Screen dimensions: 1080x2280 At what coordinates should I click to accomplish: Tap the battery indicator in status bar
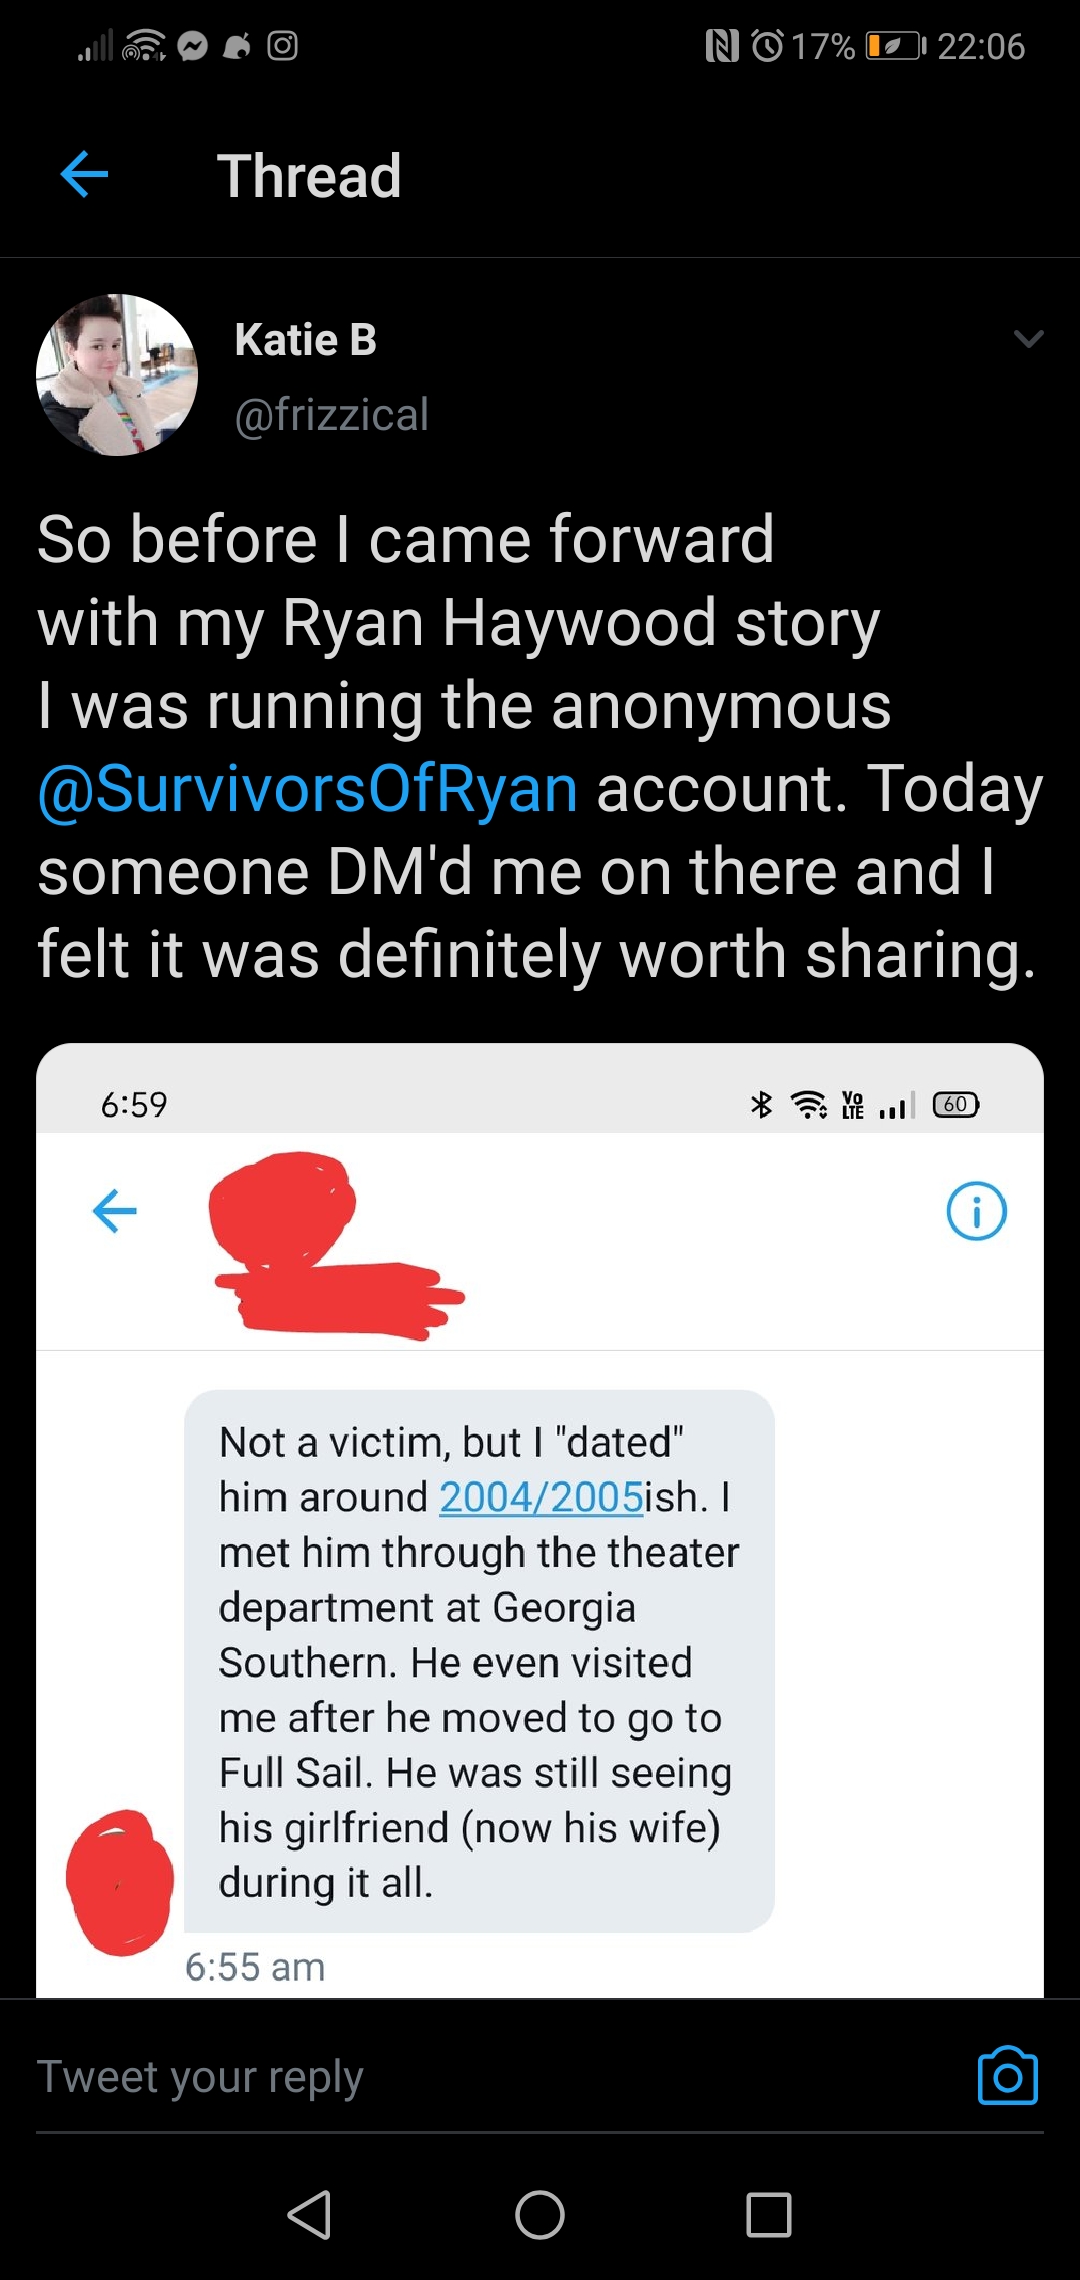(x=895, y=46)
